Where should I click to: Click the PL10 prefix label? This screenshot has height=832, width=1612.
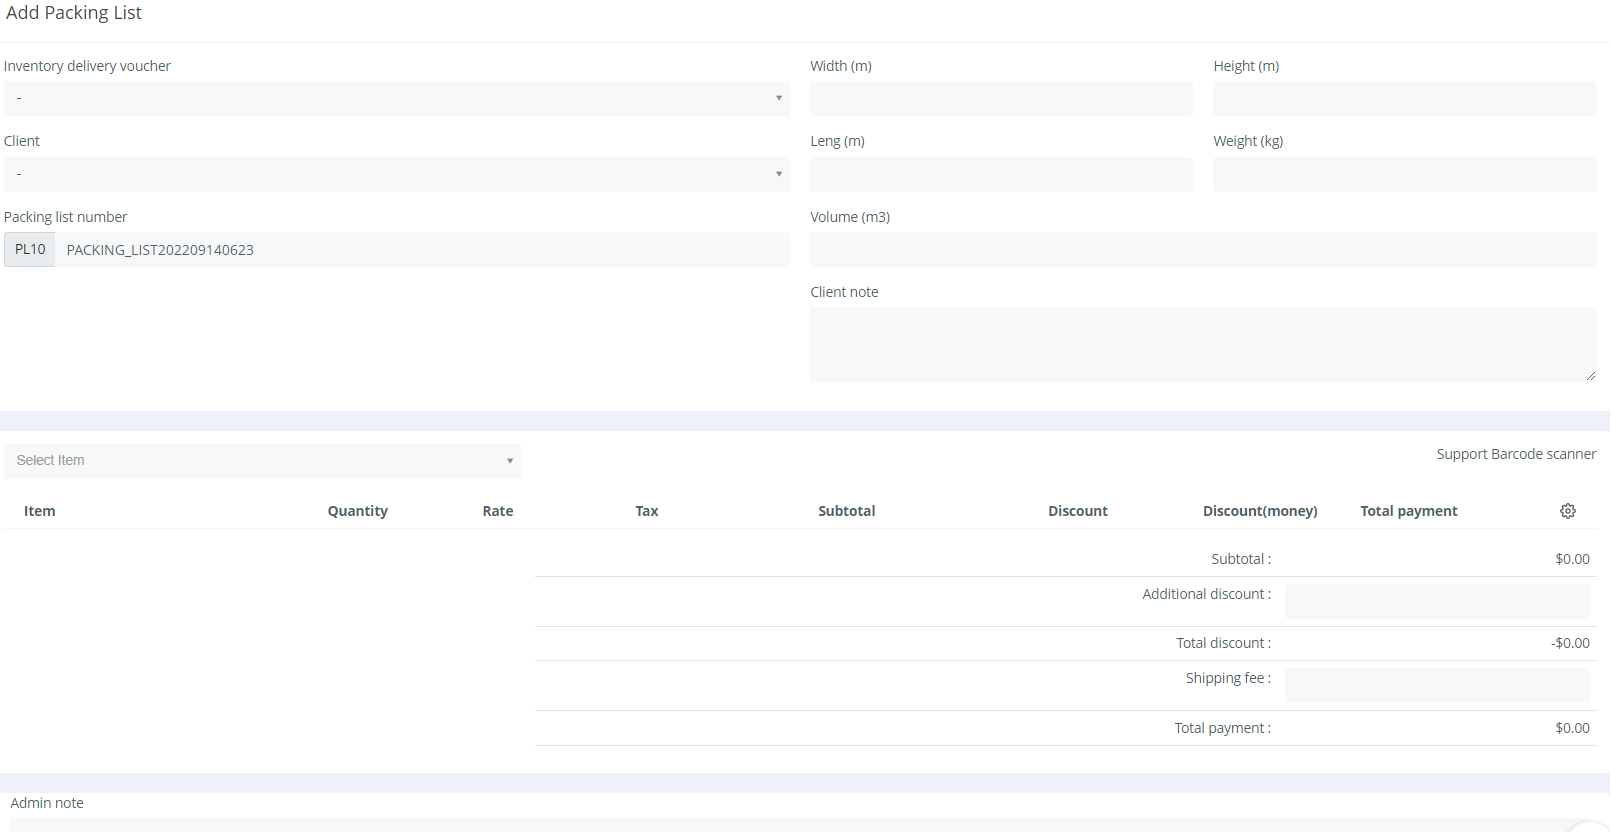click(x=30, y=249)
